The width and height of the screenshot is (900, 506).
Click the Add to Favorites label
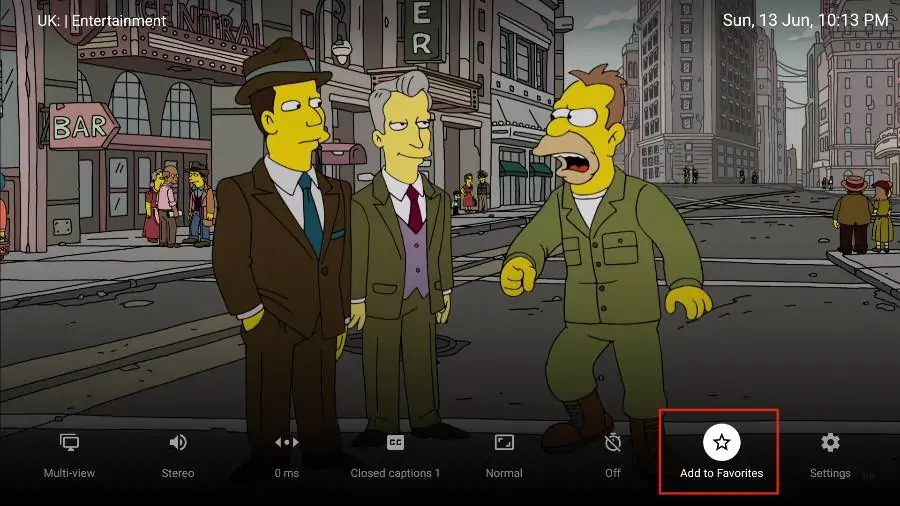point(721,473)
